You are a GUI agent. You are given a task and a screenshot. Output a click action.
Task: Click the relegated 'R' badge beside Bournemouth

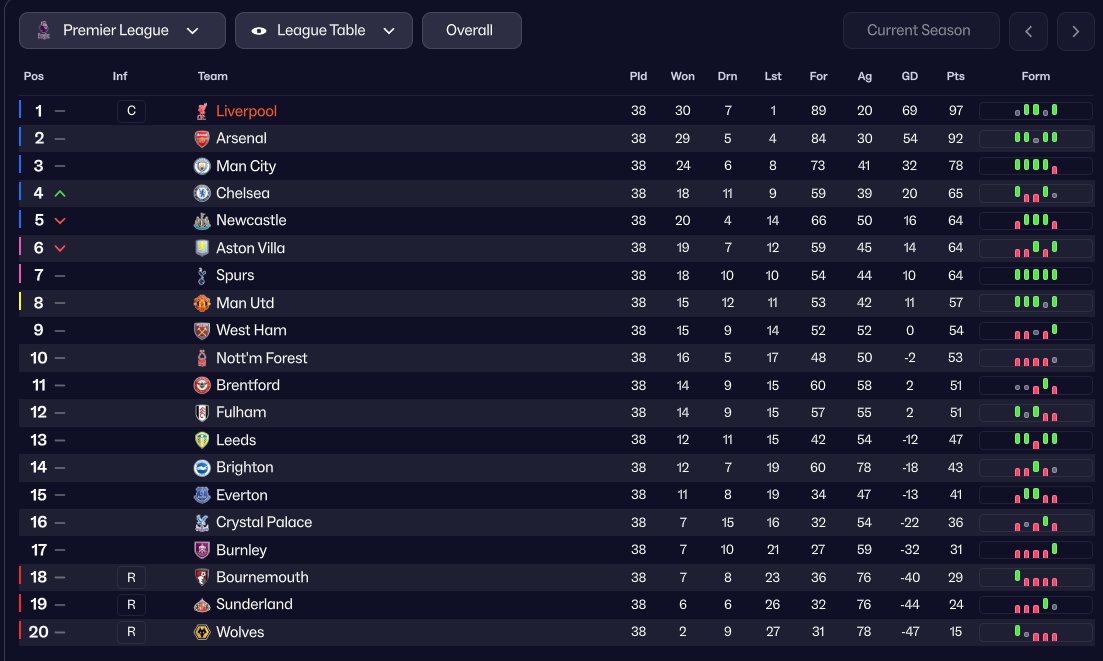(131, 577)
